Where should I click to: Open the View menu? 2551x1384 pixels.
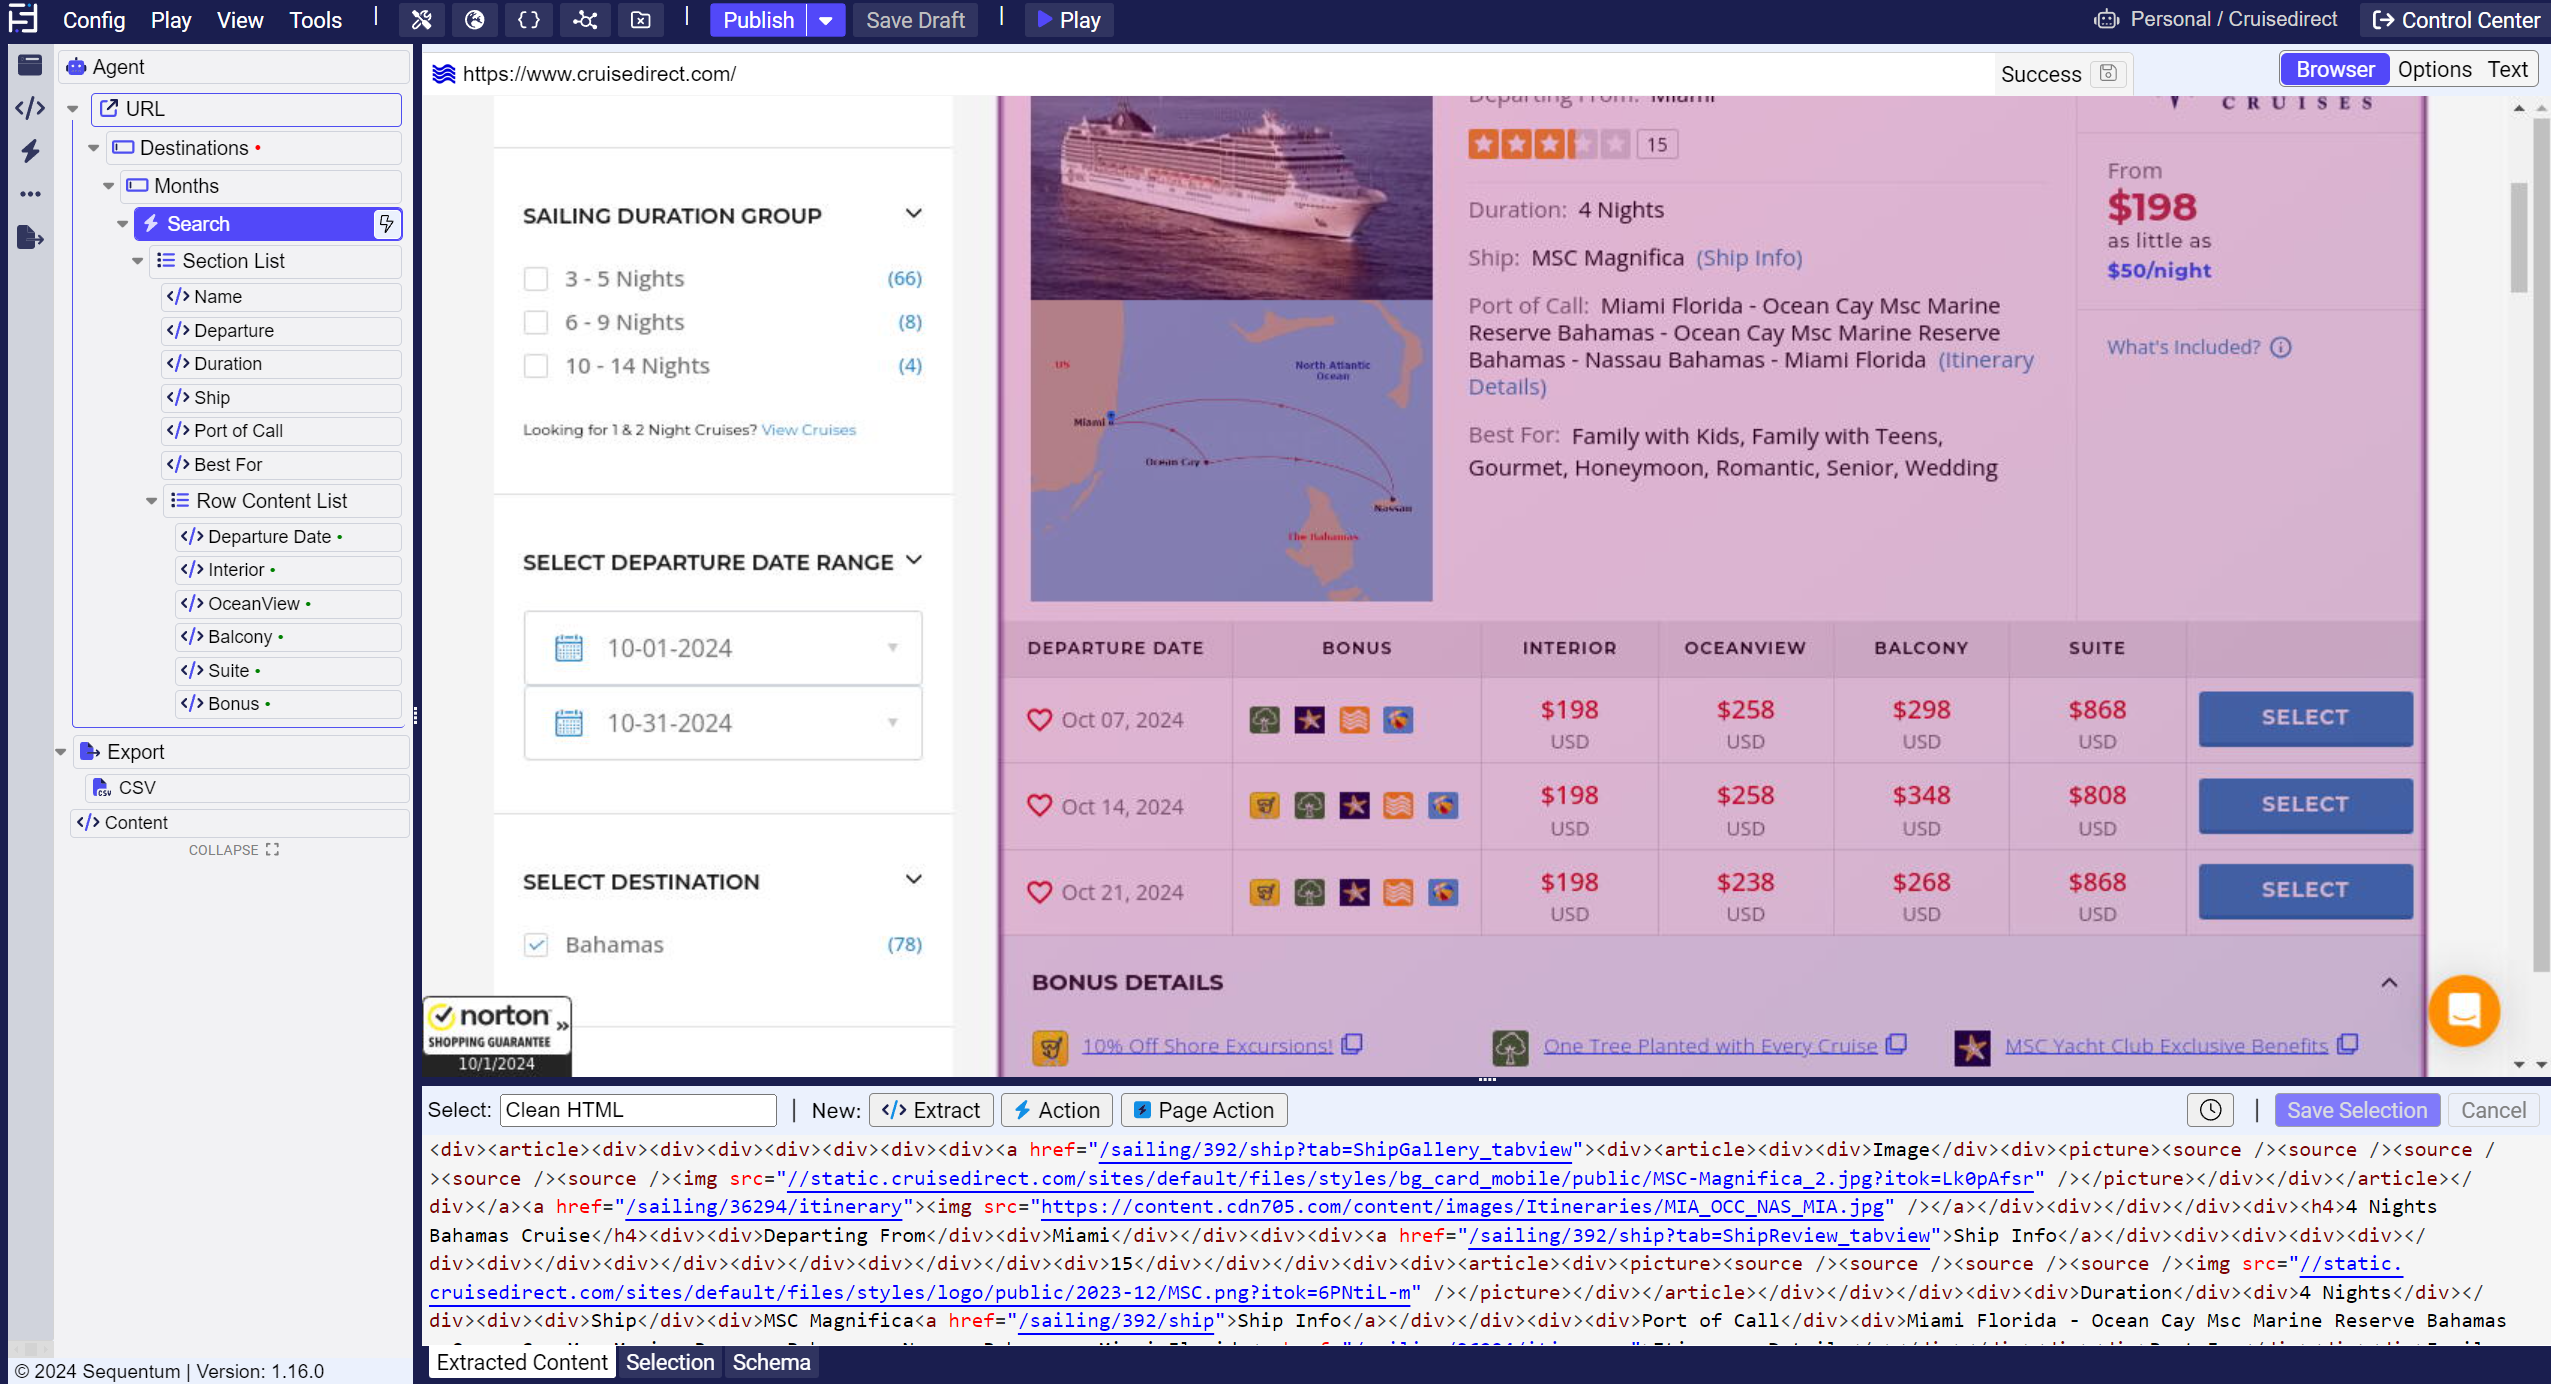tap(240, 20)
